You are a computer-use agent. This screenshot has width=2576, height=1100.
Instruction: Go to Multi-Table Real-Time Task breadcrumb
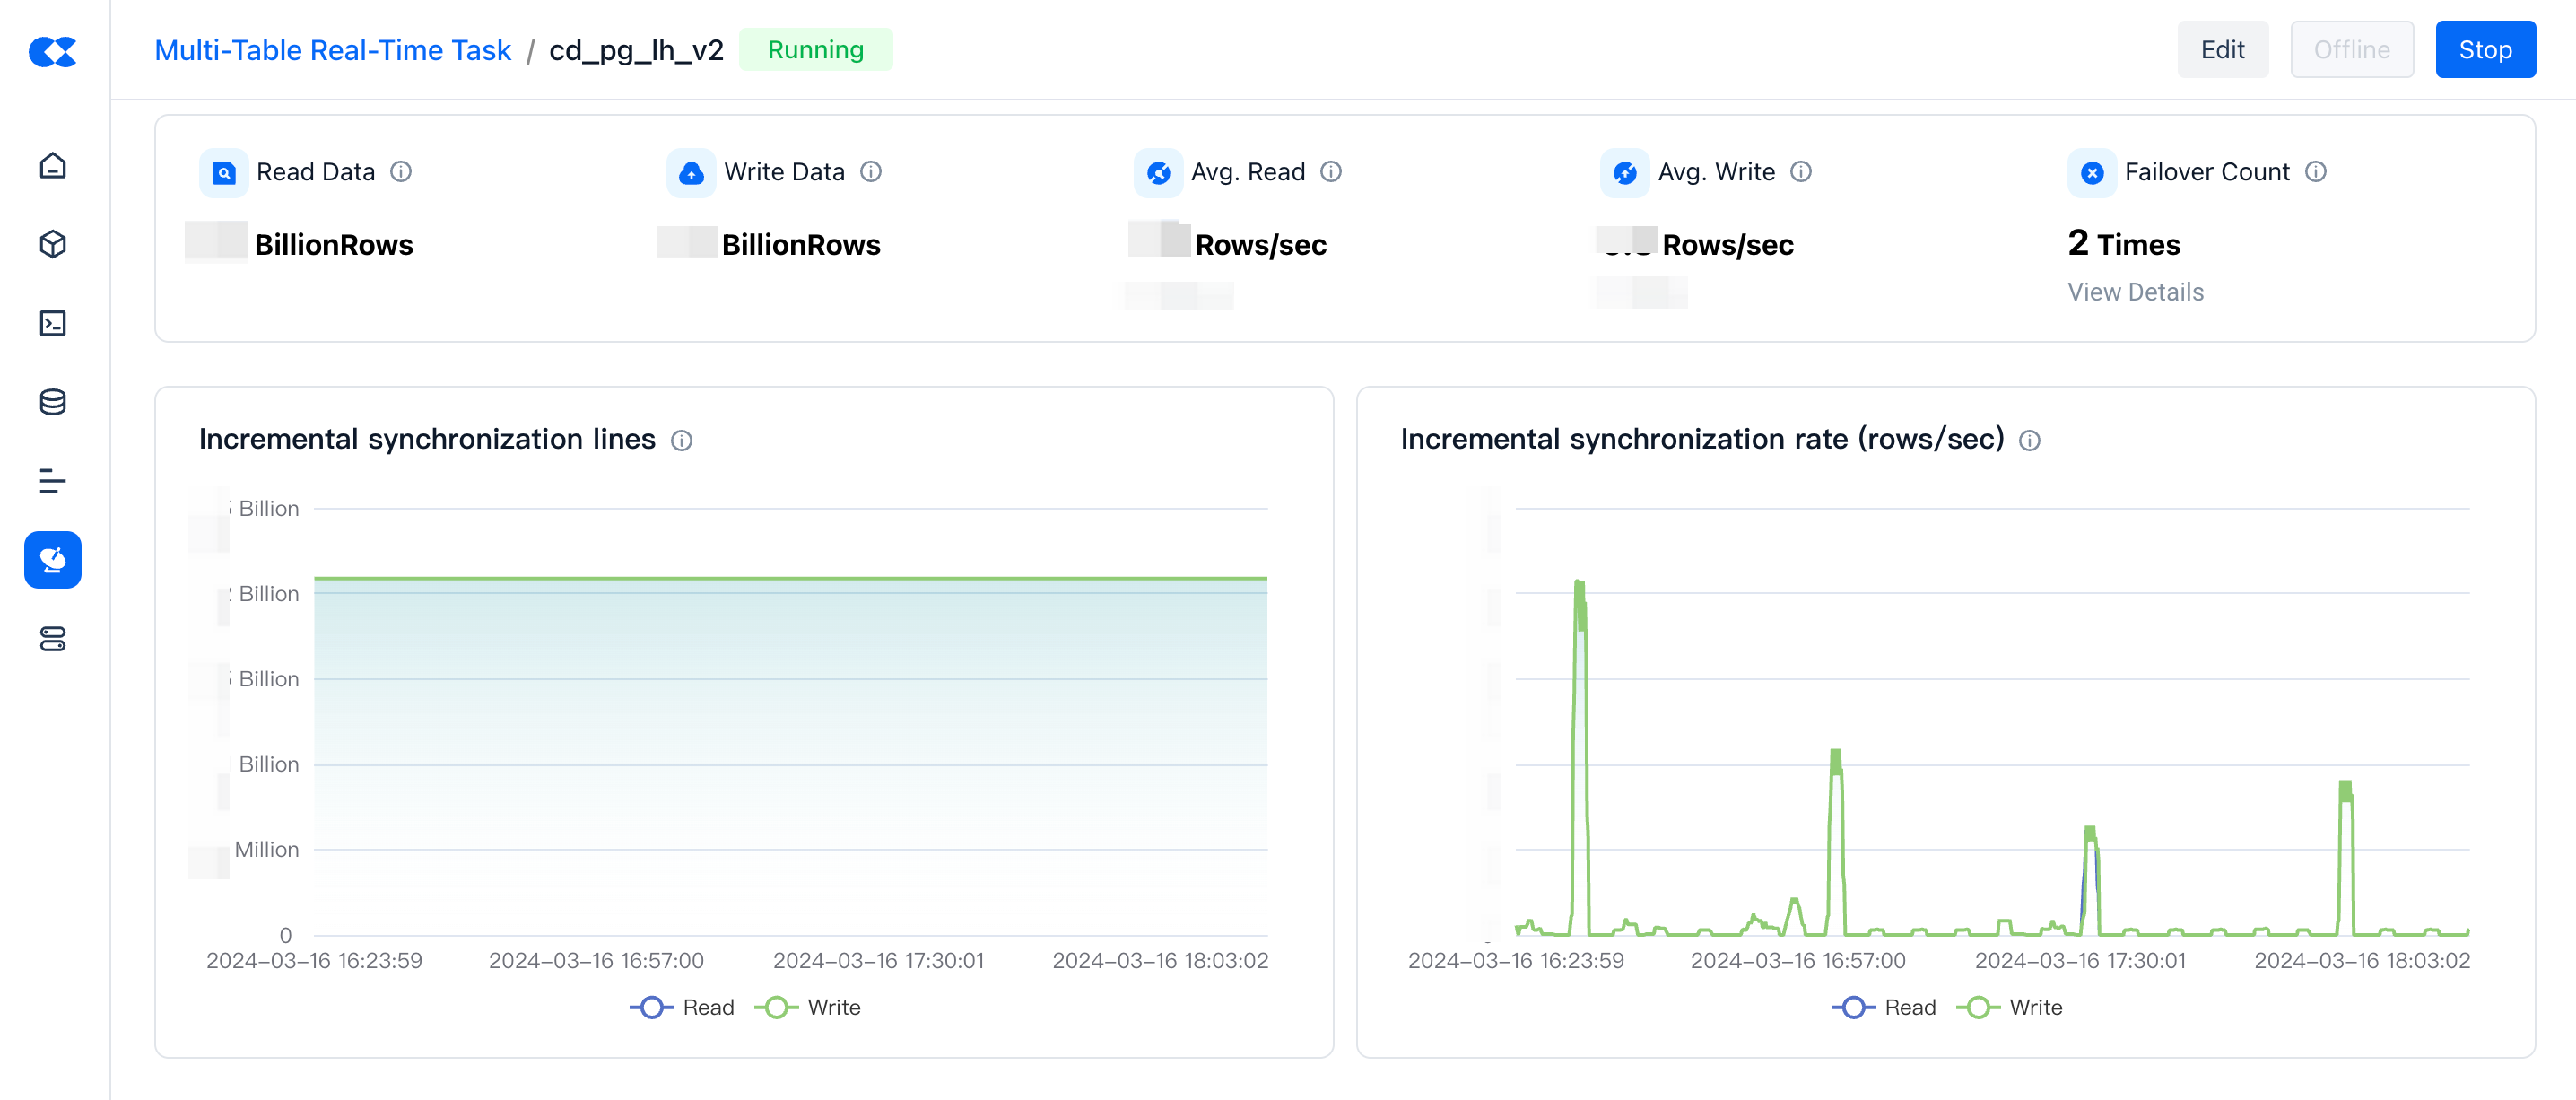332,50
